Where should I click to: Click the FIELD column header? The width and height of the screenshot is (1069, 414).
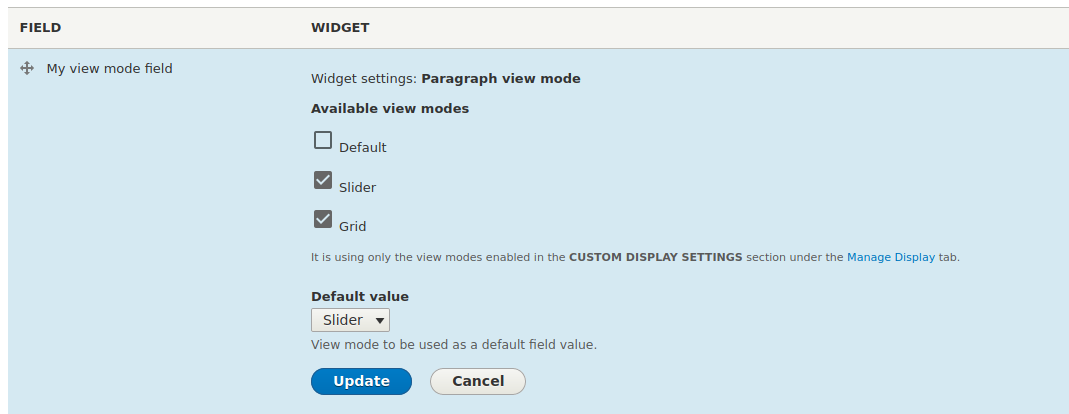pyautogui.click(x=40, y=28)
